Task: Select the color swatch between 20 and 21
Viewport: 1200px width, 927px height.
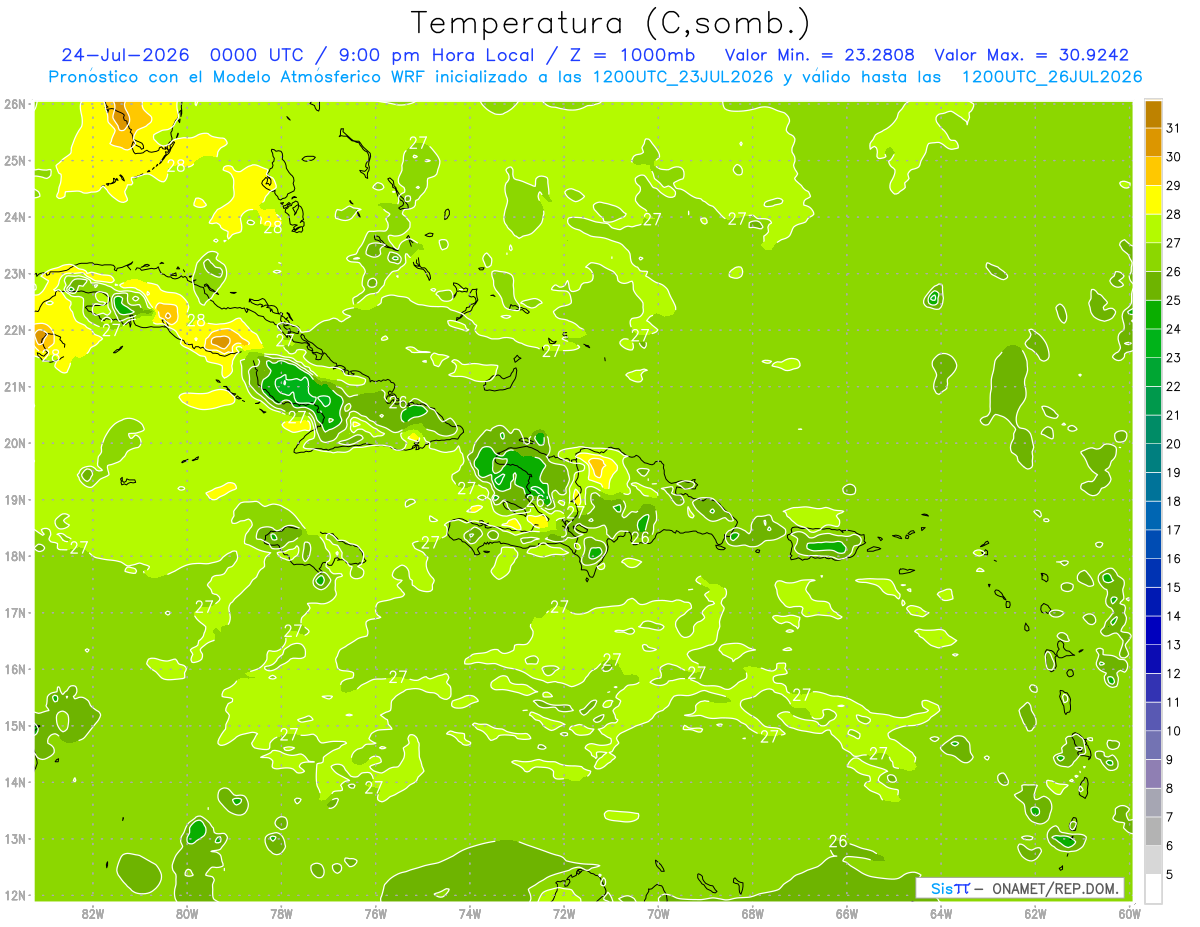Action: (x=1153, y=429)
